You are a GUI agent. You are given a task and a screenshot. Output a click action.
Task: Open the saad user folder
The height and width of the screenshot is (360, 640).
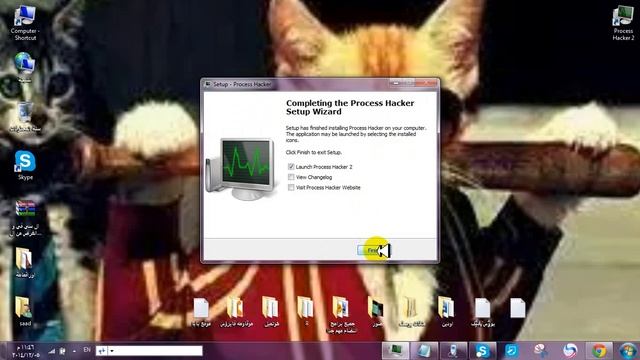pyautogui.click(x=24, y=311)
